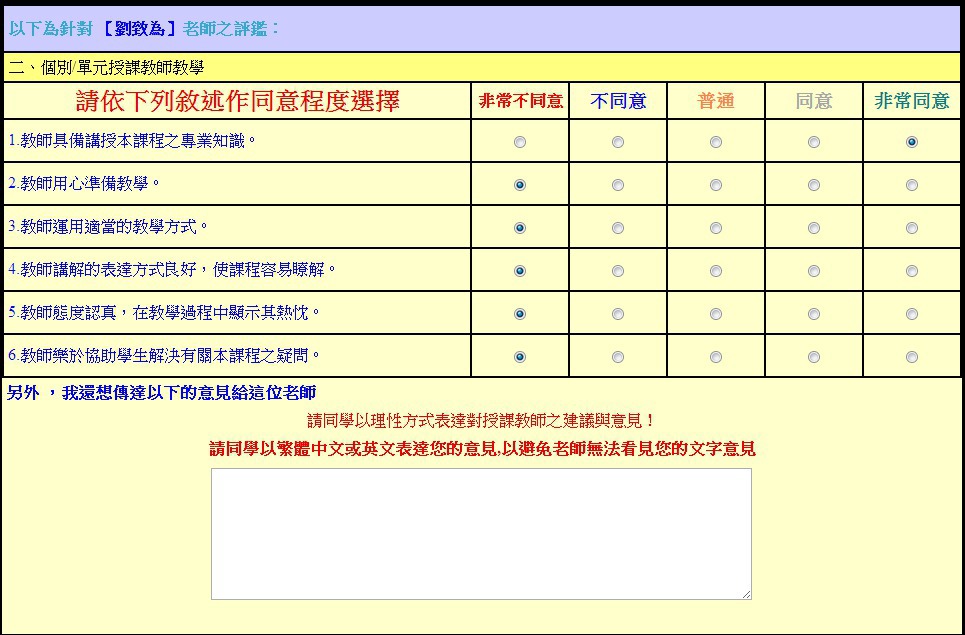Click the notice 請同學以理性方式表達
The width and height of the screenshot is (965, 635).
pos(481,421)
